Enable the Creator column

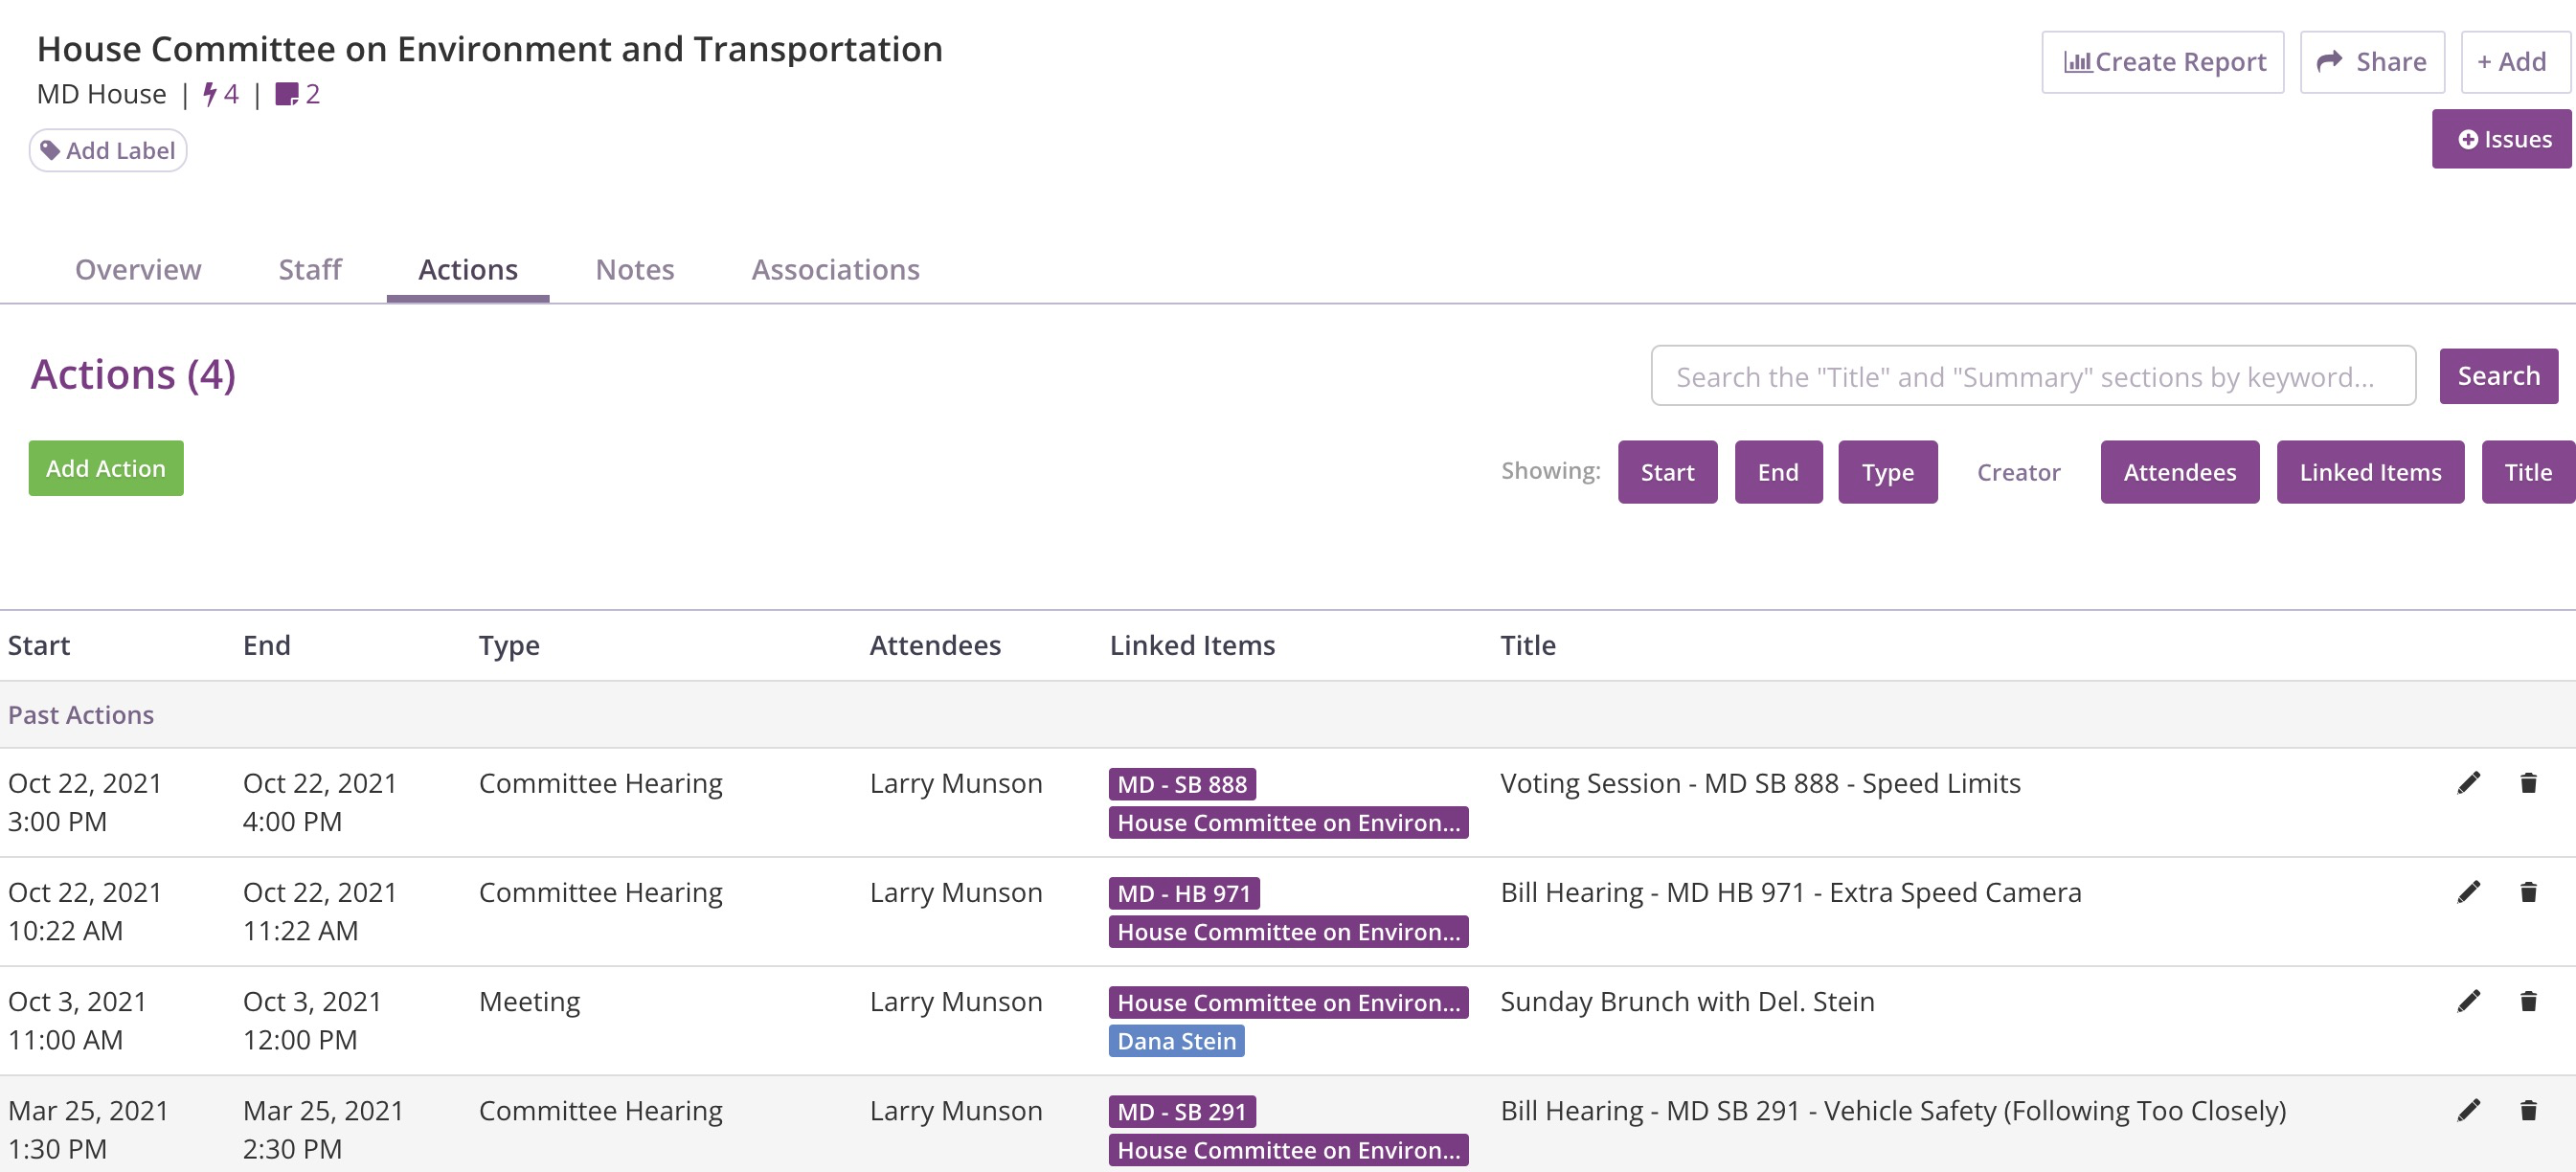click(x=2018, y=472)
